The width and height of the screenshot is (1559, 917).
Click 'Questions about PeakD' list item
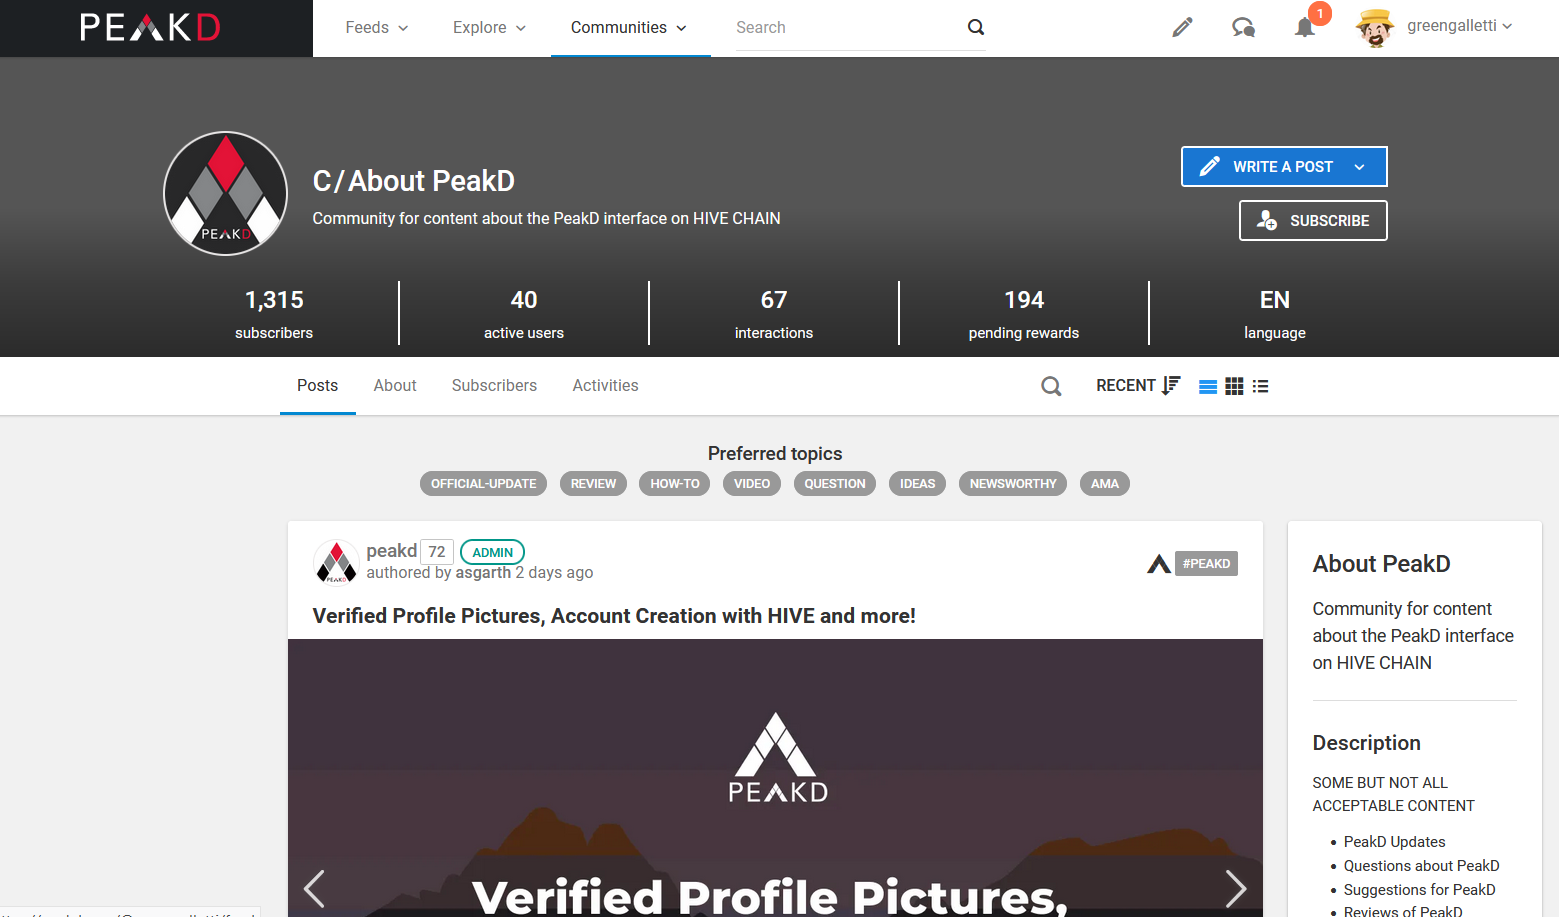point(1421,866)
